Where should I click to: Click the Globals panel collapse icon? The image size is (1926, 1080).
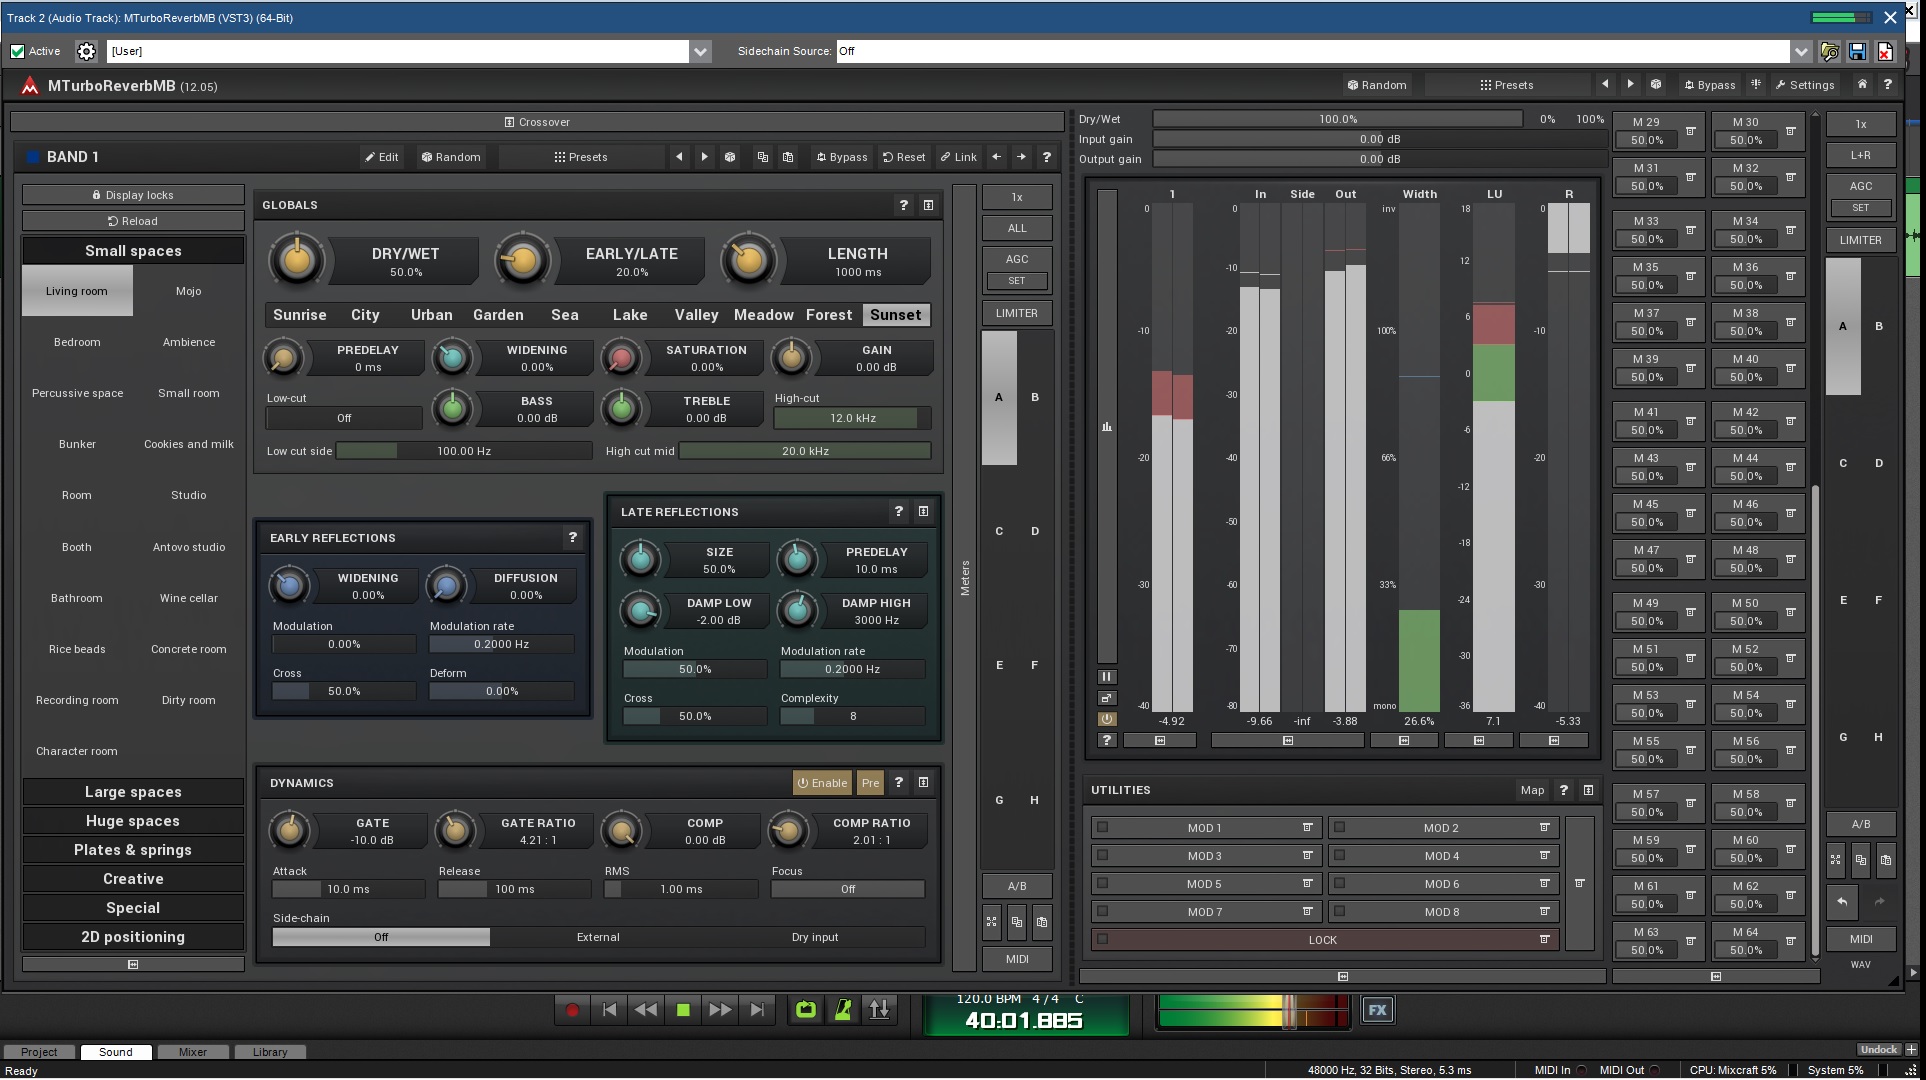pos(928,205)
